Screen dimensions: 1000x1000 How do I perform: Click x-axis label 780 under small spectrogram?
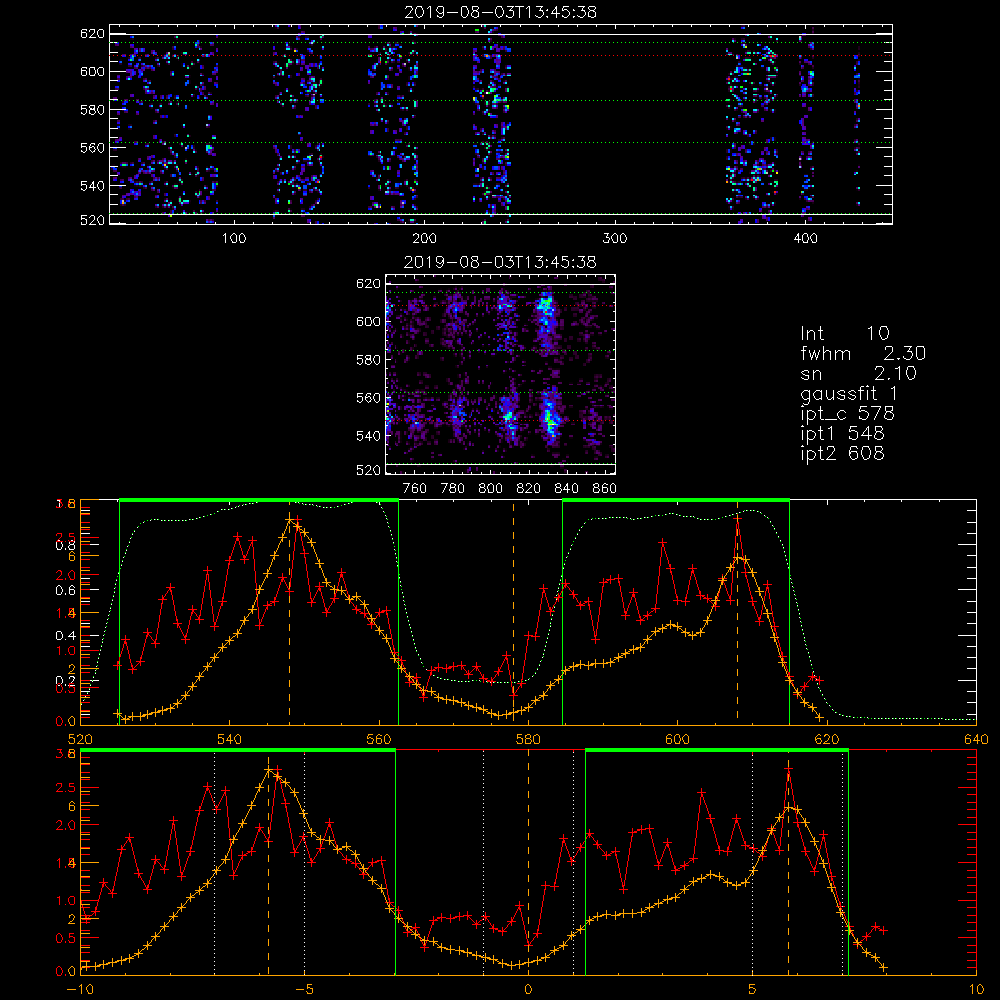pyautogui.click(x=453, y=489)
